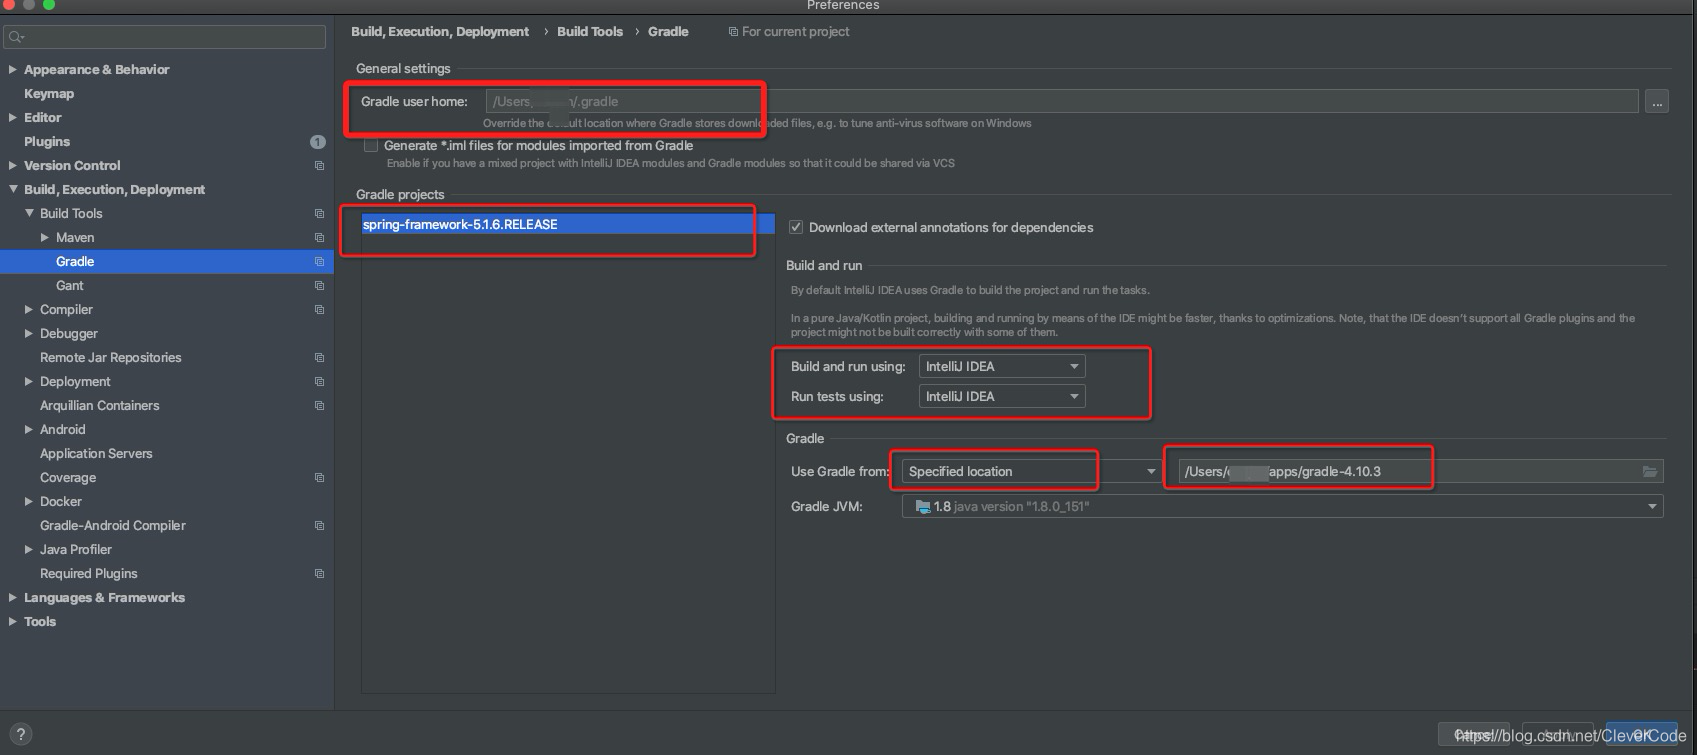Collapse Build, Execution, Deployment section

coord(12,189)
